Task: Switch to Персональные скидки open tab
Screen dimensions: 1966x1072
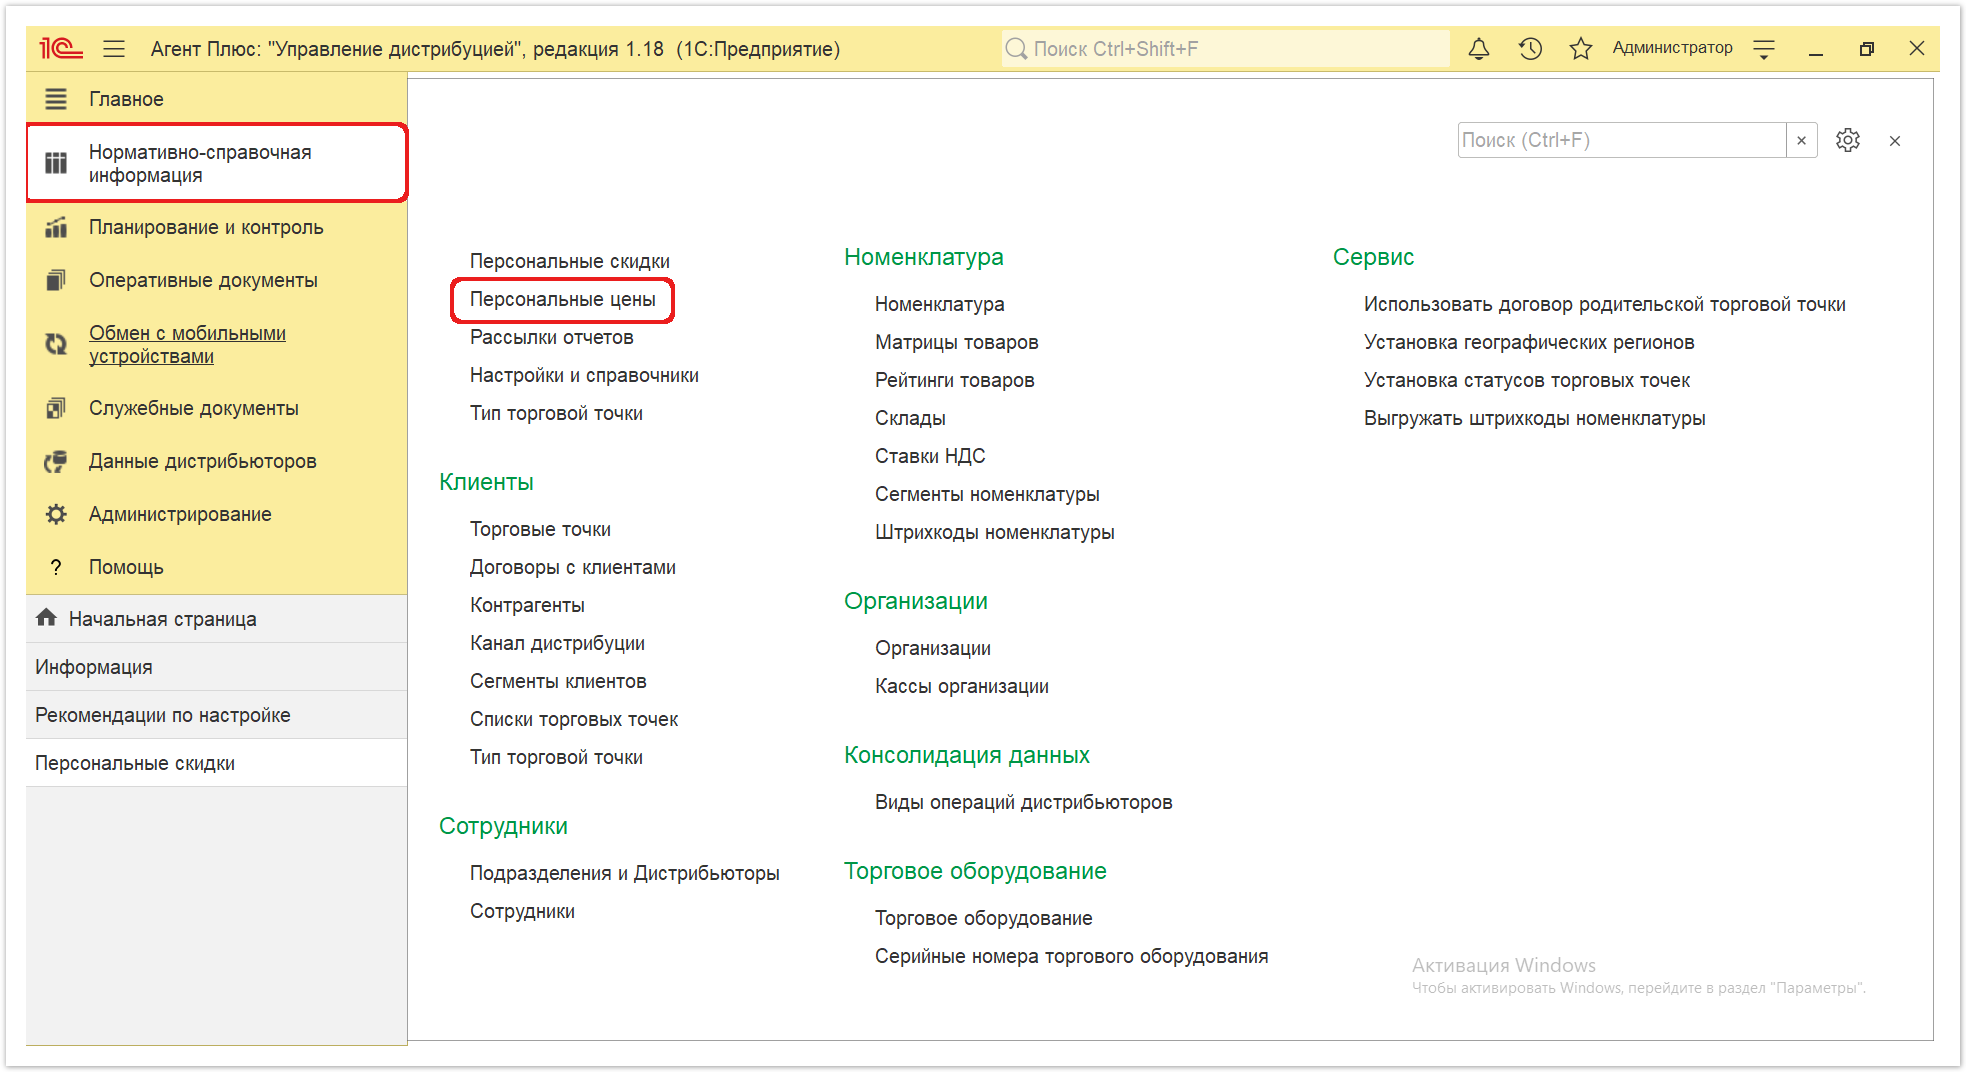Action: (x=217, y=763)
